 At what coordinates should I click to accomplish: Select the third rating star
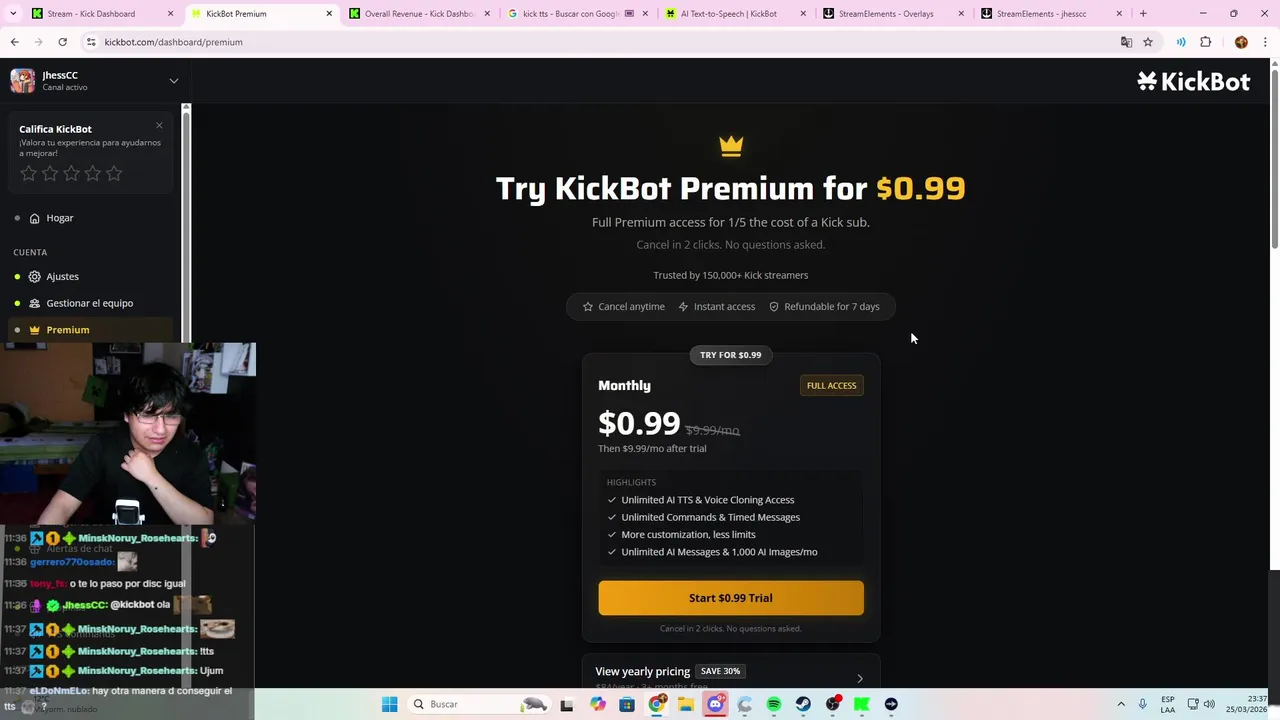click(x=71, y=174)
